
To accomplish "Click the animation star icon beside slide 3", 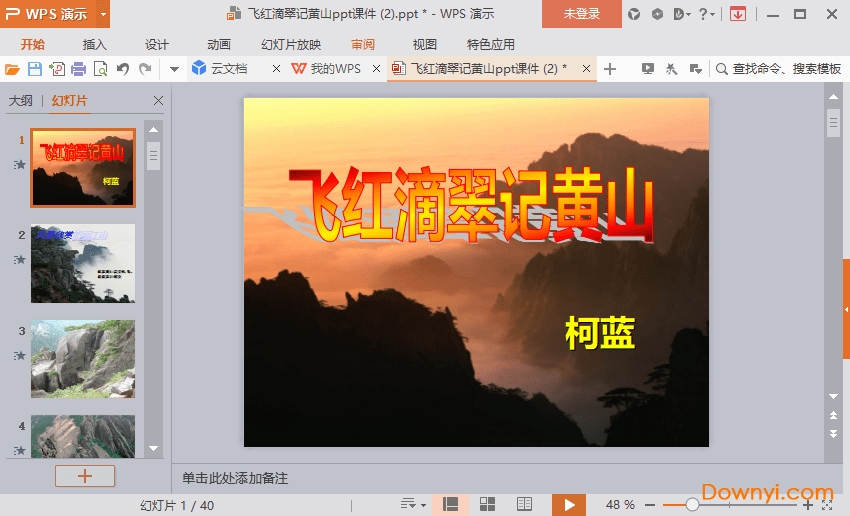I will pos(20,356).
